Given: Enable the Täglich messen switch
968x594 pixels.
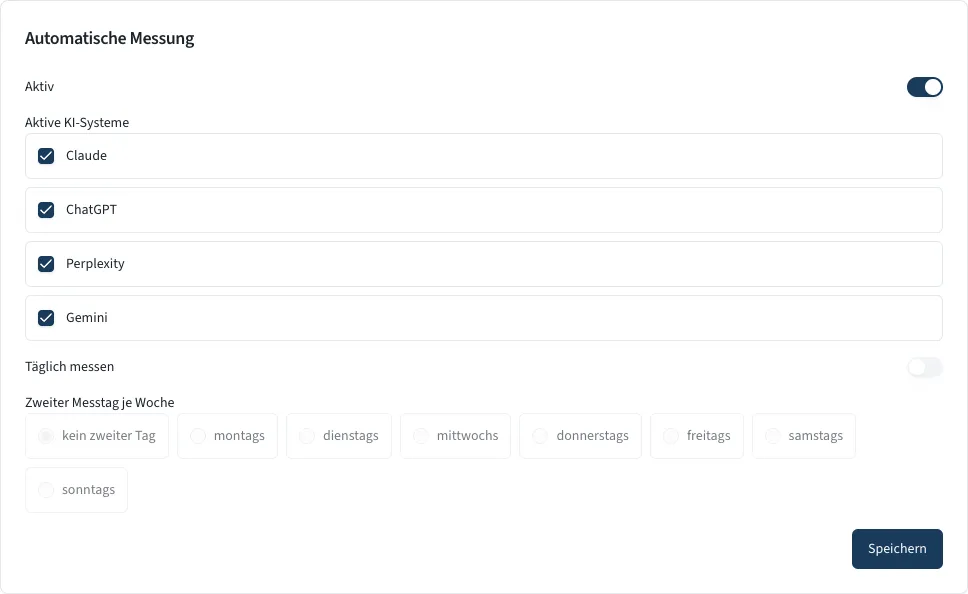Looking at the screenshot, I should click(924, 367).
